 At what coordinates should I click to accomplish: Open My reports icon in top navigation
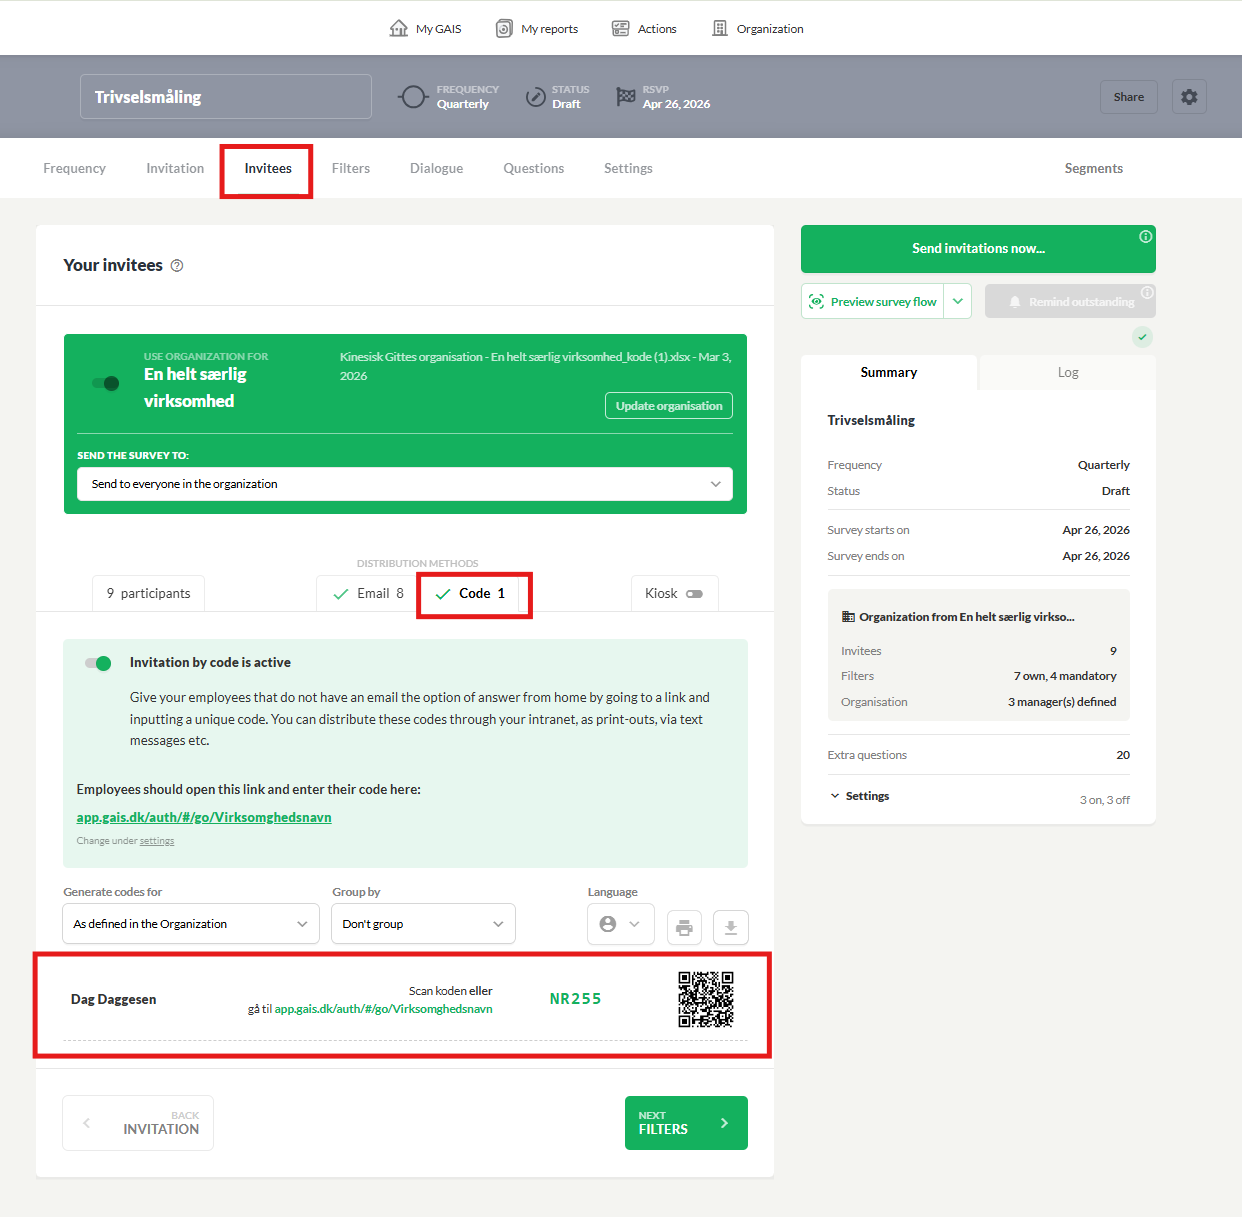click(x=505, y=28)
